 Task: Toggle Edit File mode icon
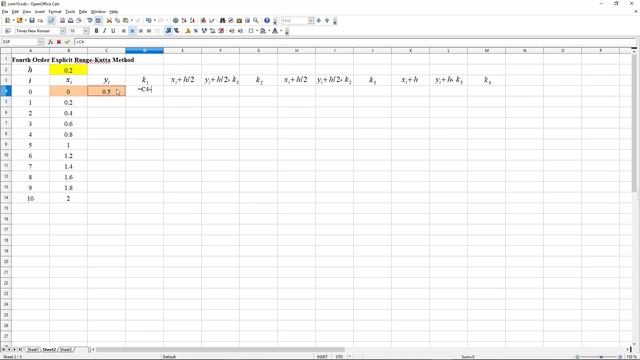[x=51, y=20]
